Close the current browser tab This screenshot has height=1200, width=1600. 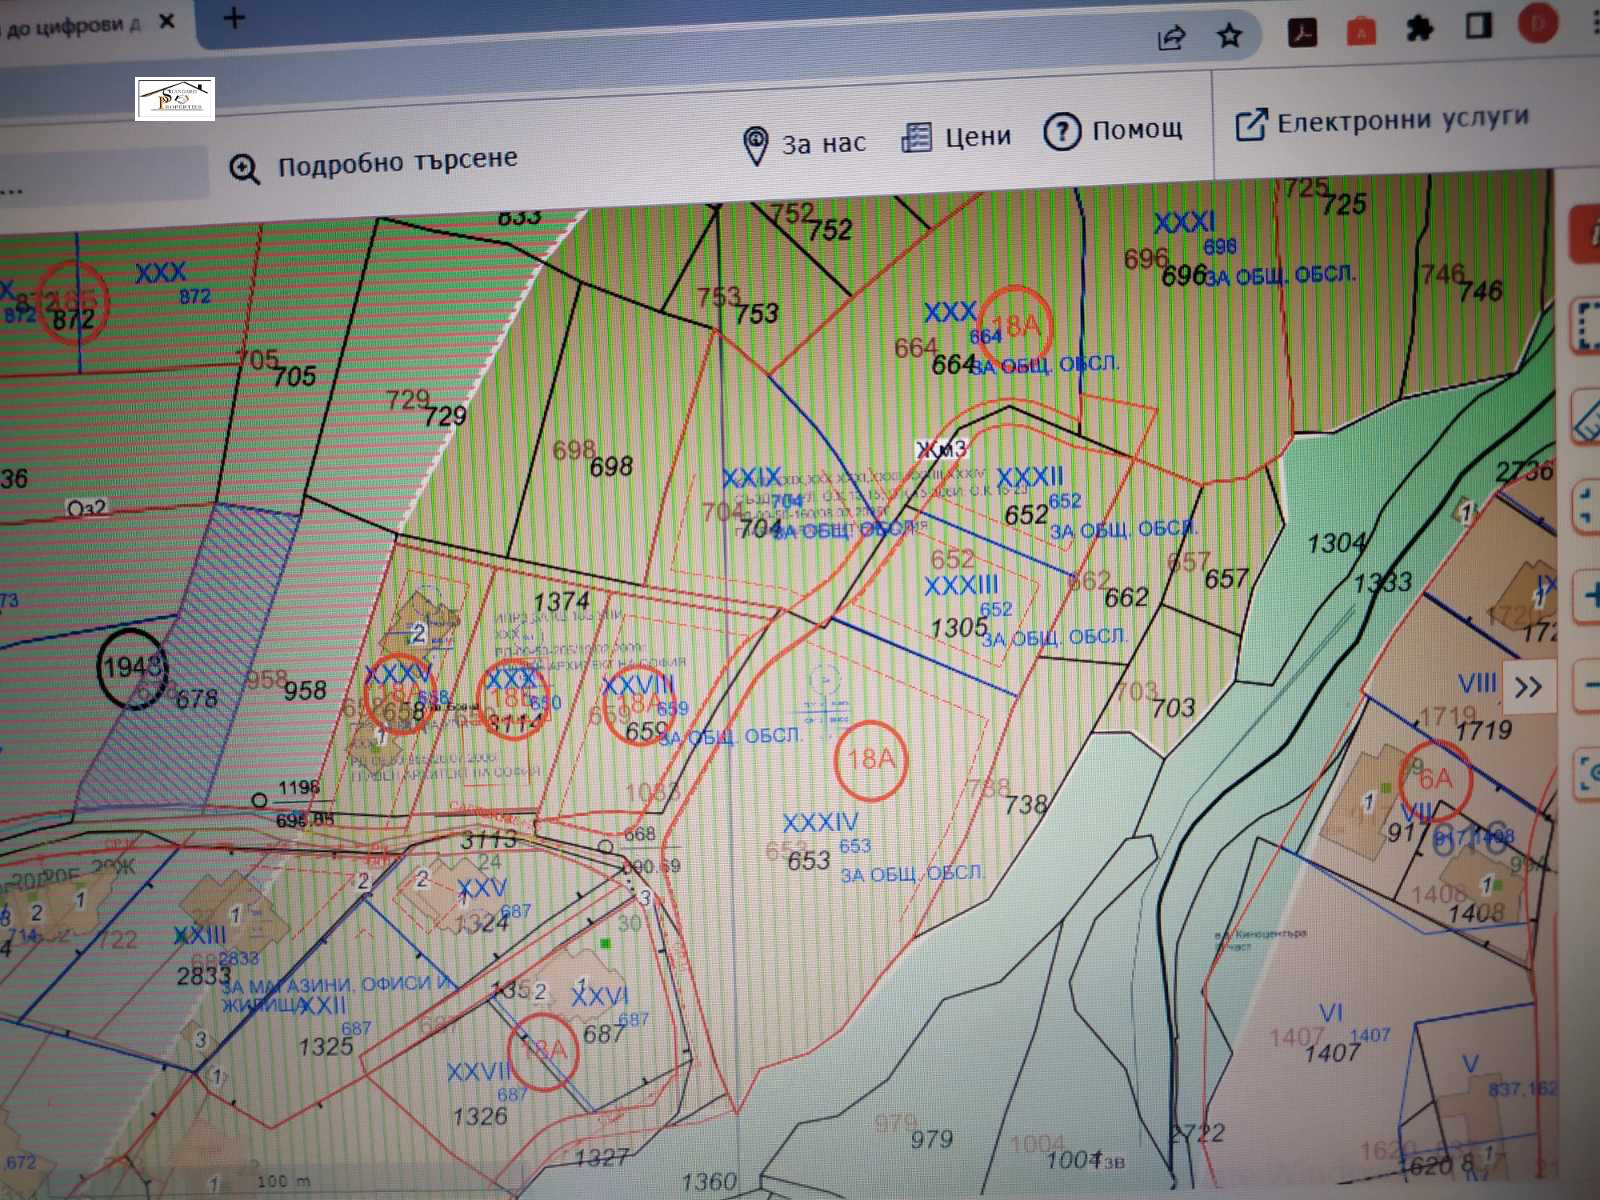coord(167,21)
